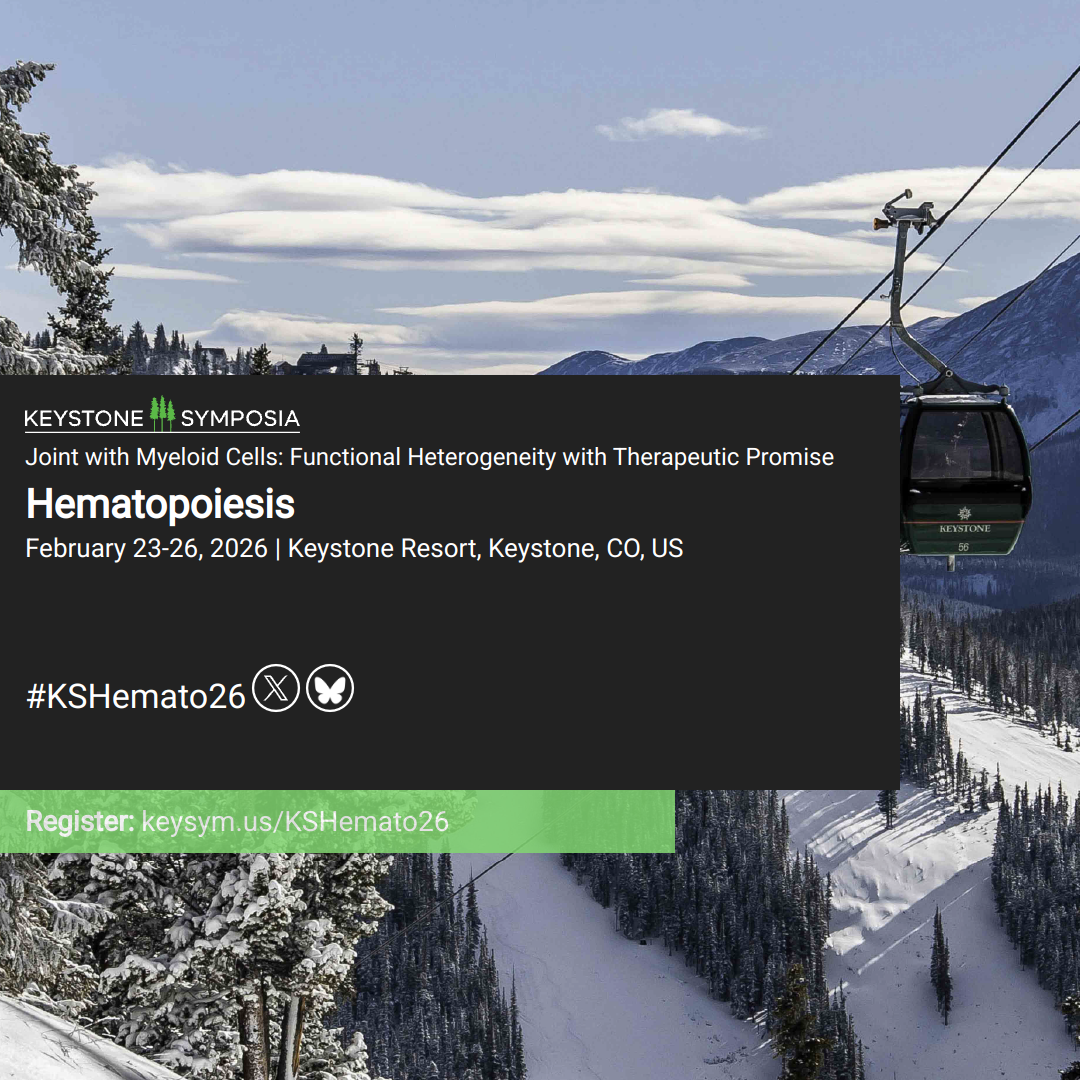Click the green pine trees logo icon
Image resolution: width=1080 pixels, height=1080 pixels.
tap(162, 413)
